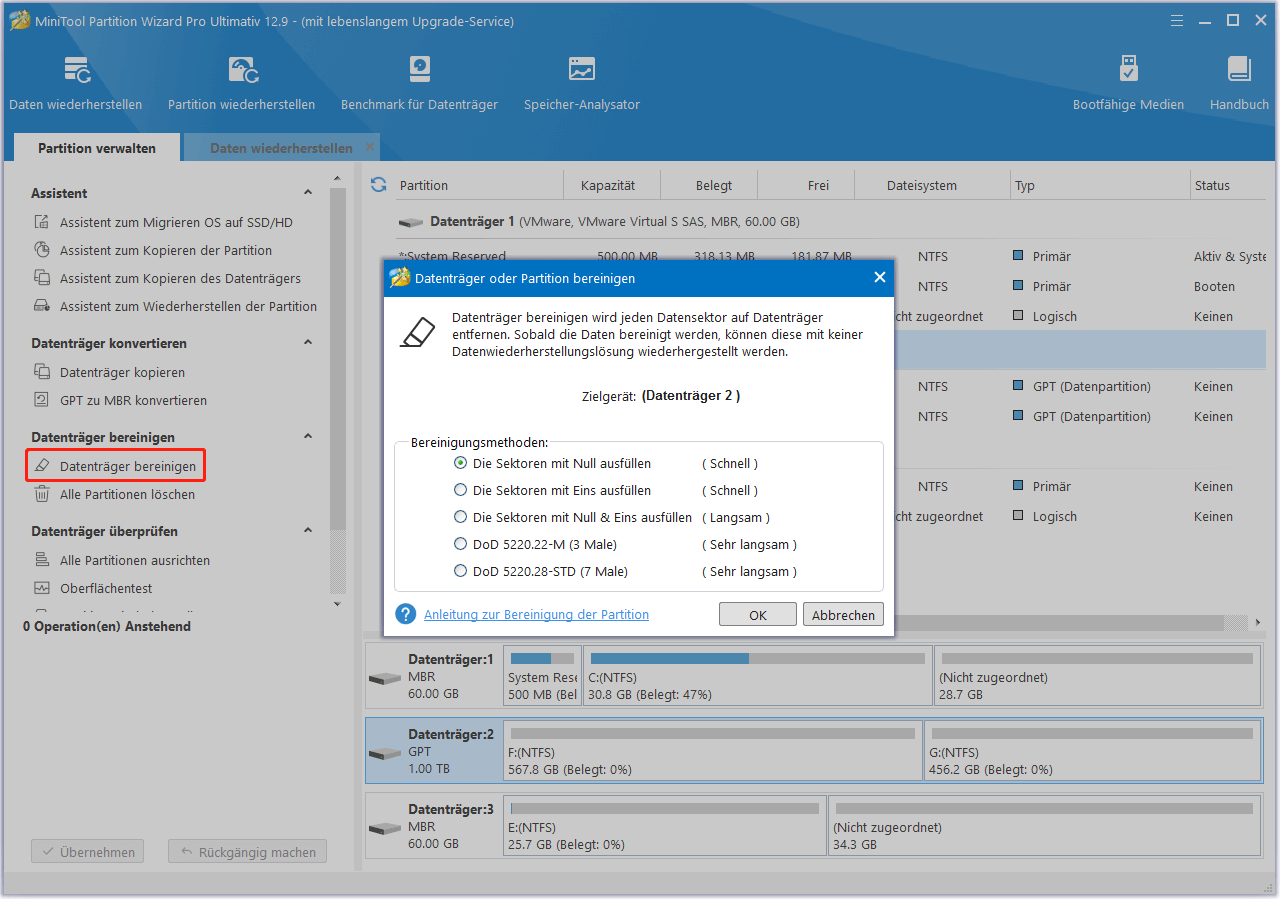Sort by Dateisystem column header
This screenshot has width=1281, height=900.
pos(922,185)
